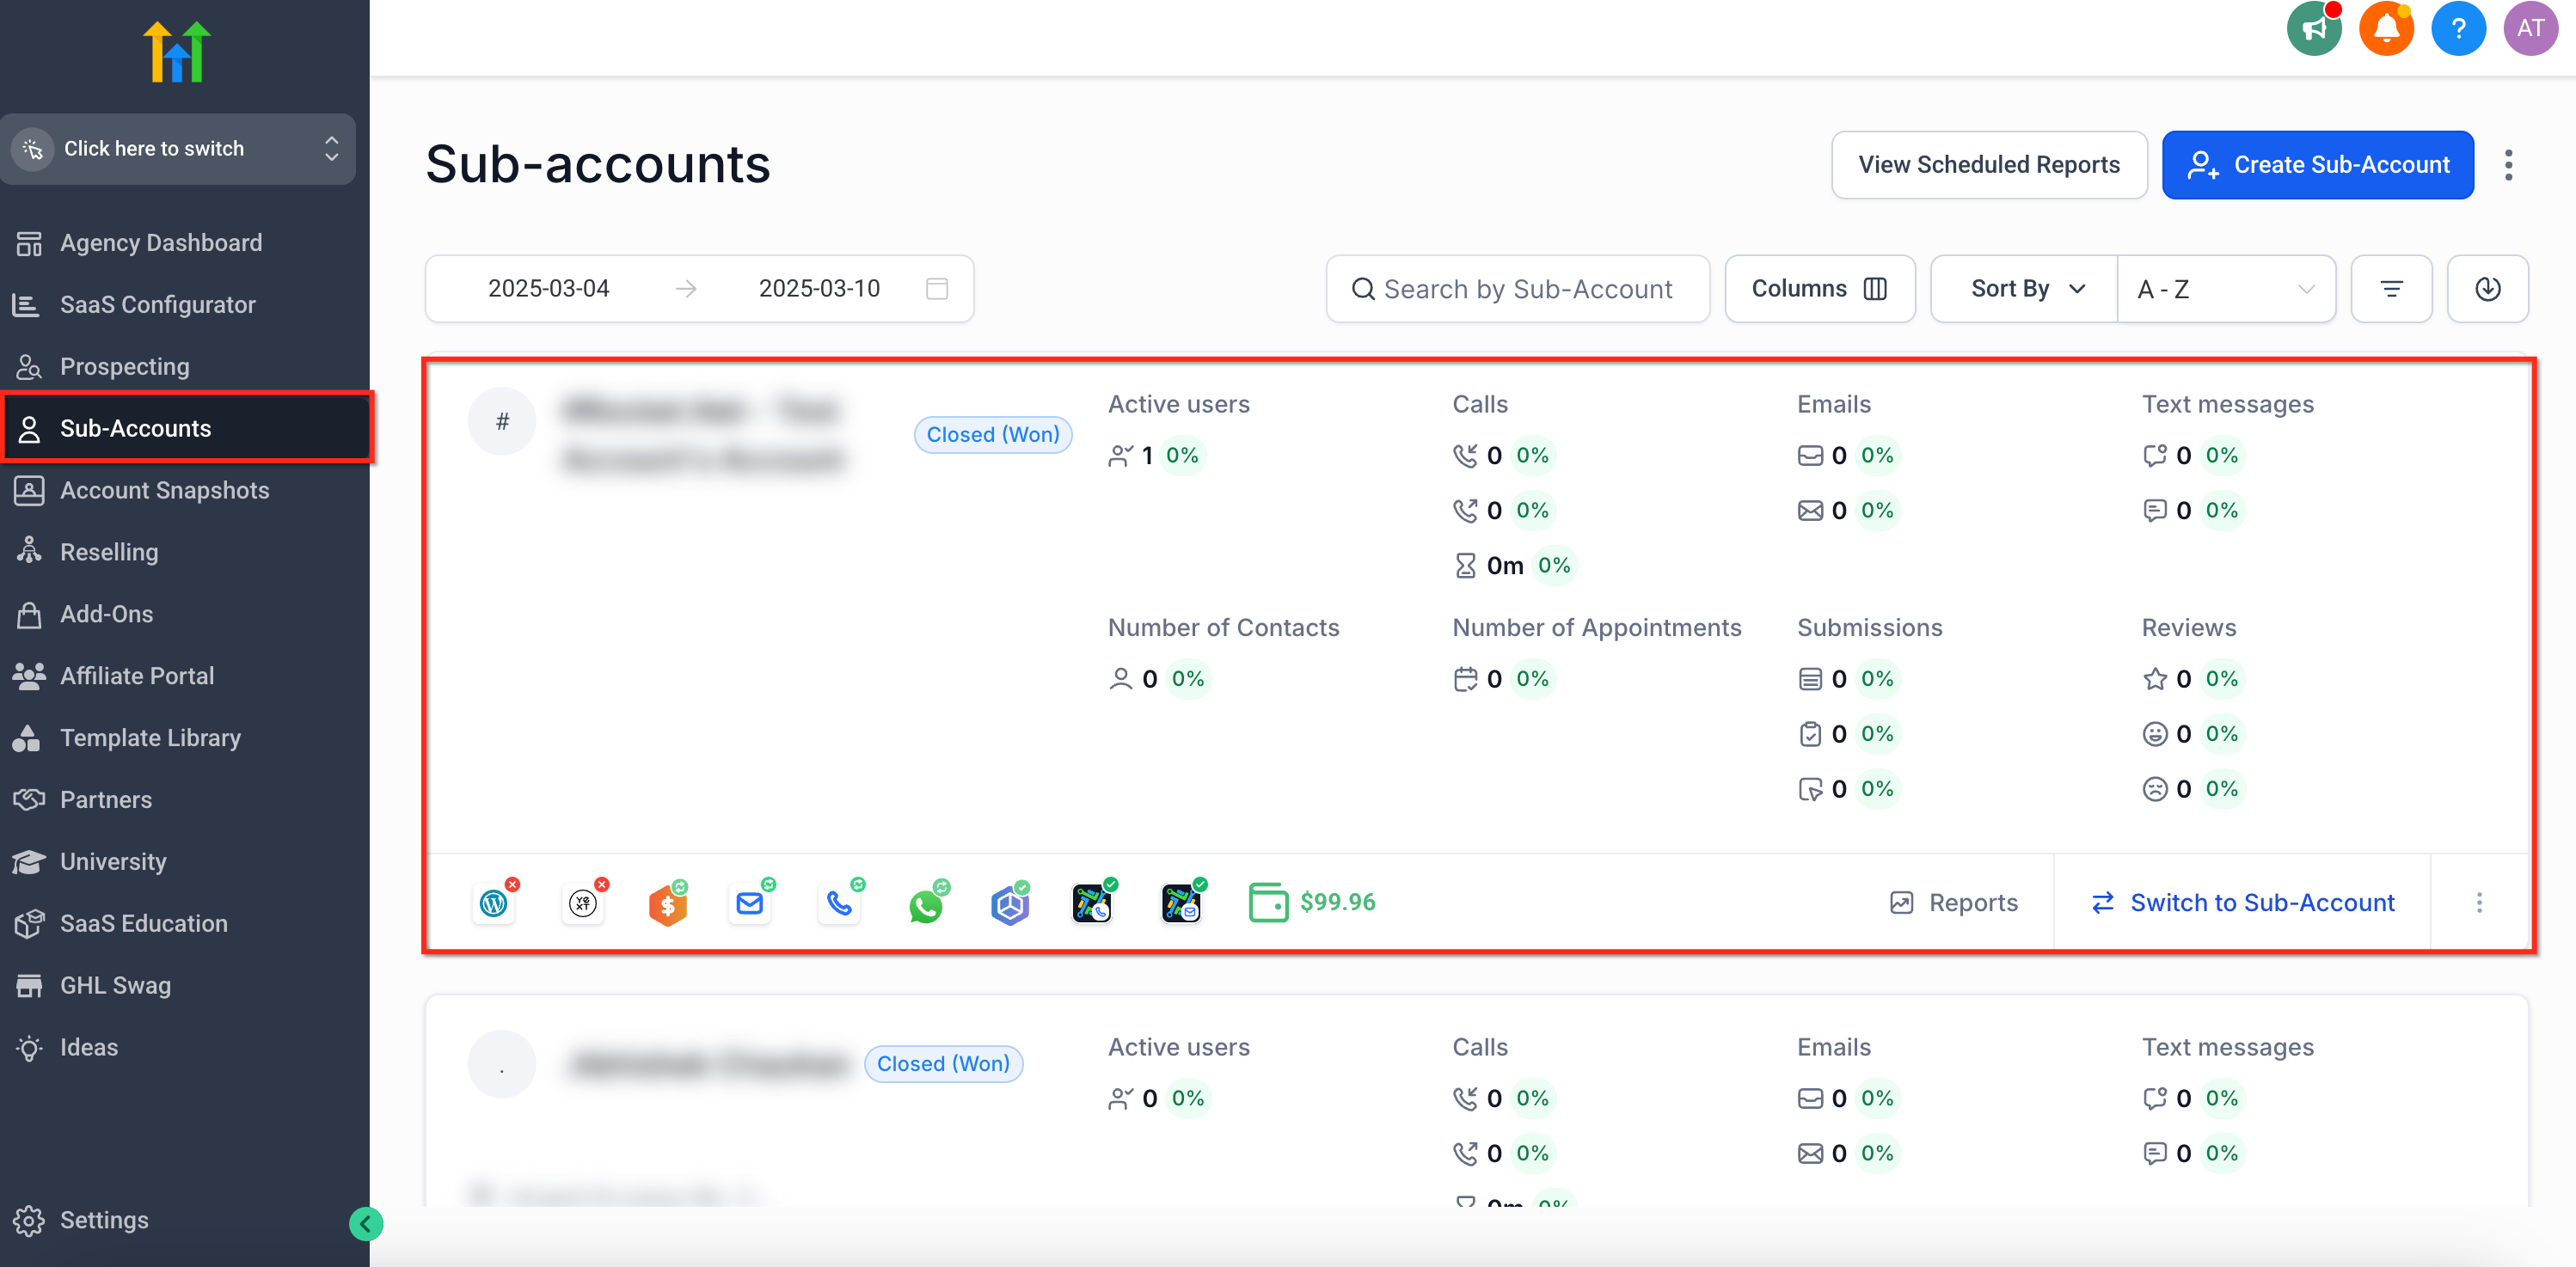The image size is (2576, 1267).
Task: Collapse the sidebar with green arrow
Action: [366, 1223]
